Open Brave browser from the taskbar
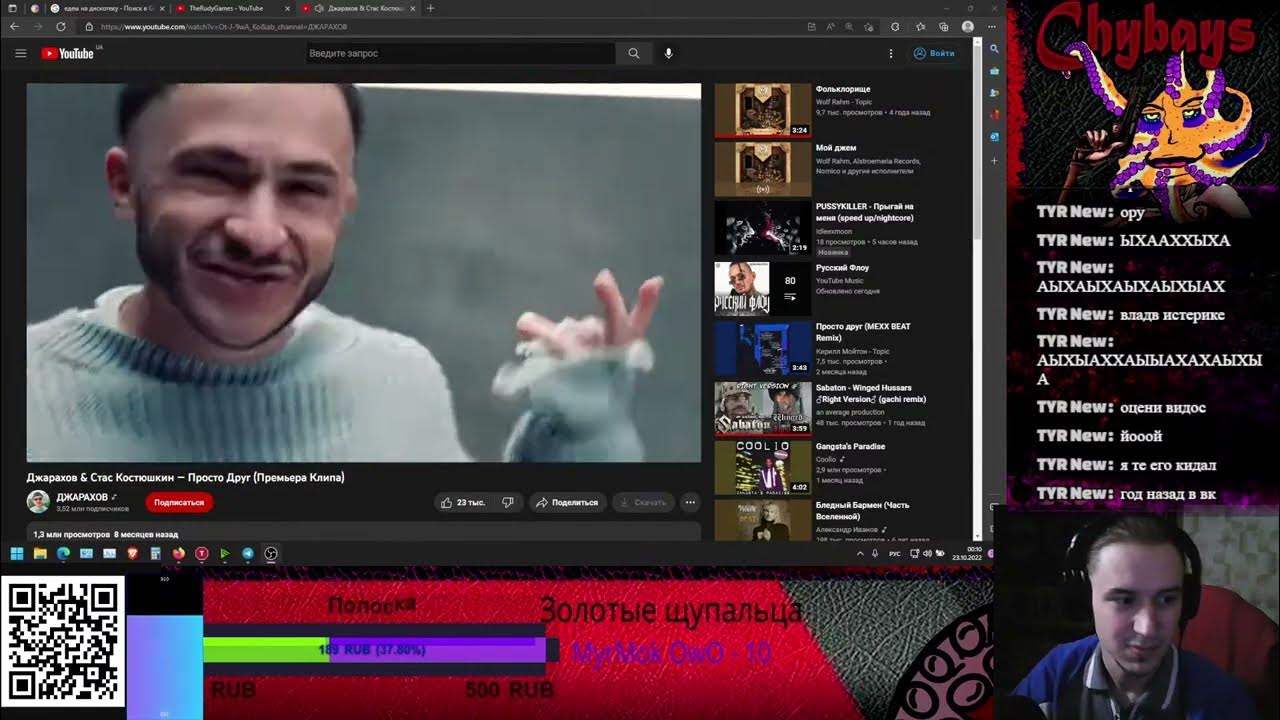 click(x=132, y=553)
